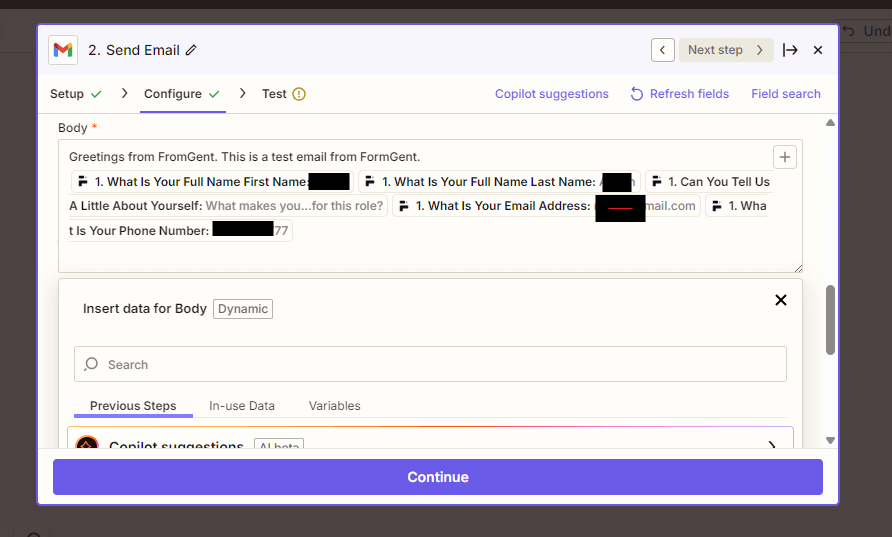Click the Dynamic badge
The height and width of the screenshot is (537, 892).
click(x=243, y=309)
